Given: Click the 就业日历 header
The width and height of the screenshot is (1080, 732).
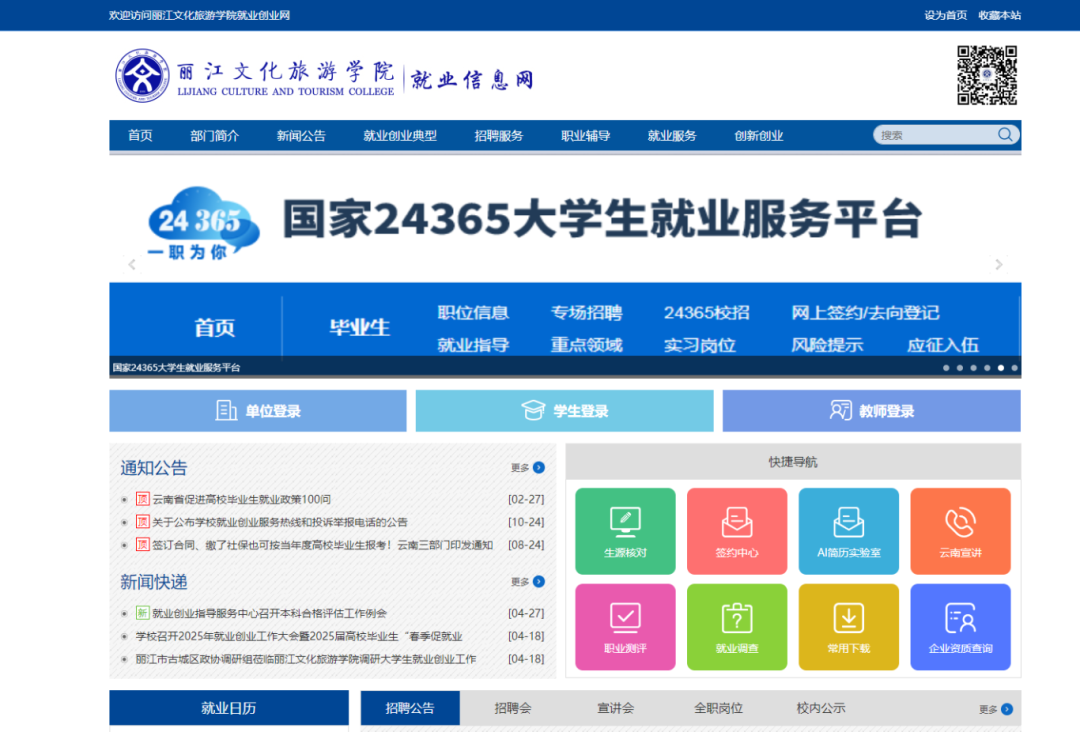Looking at the screenshot, I should (229, 708).
